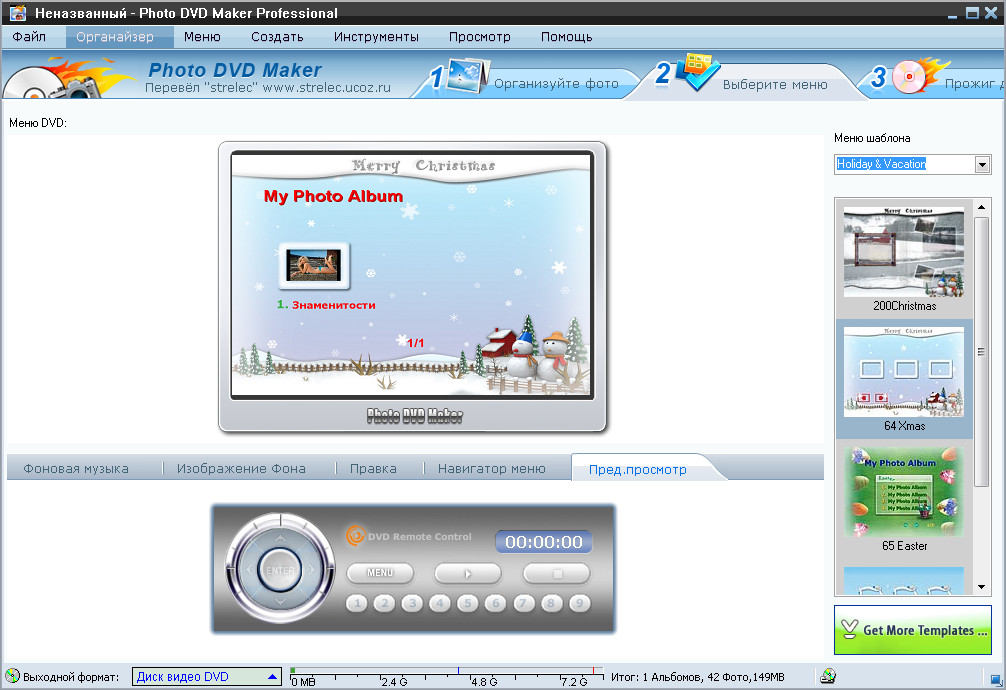
Task: Click the album thumbnail in menu preview
Action: pos(314,265)
